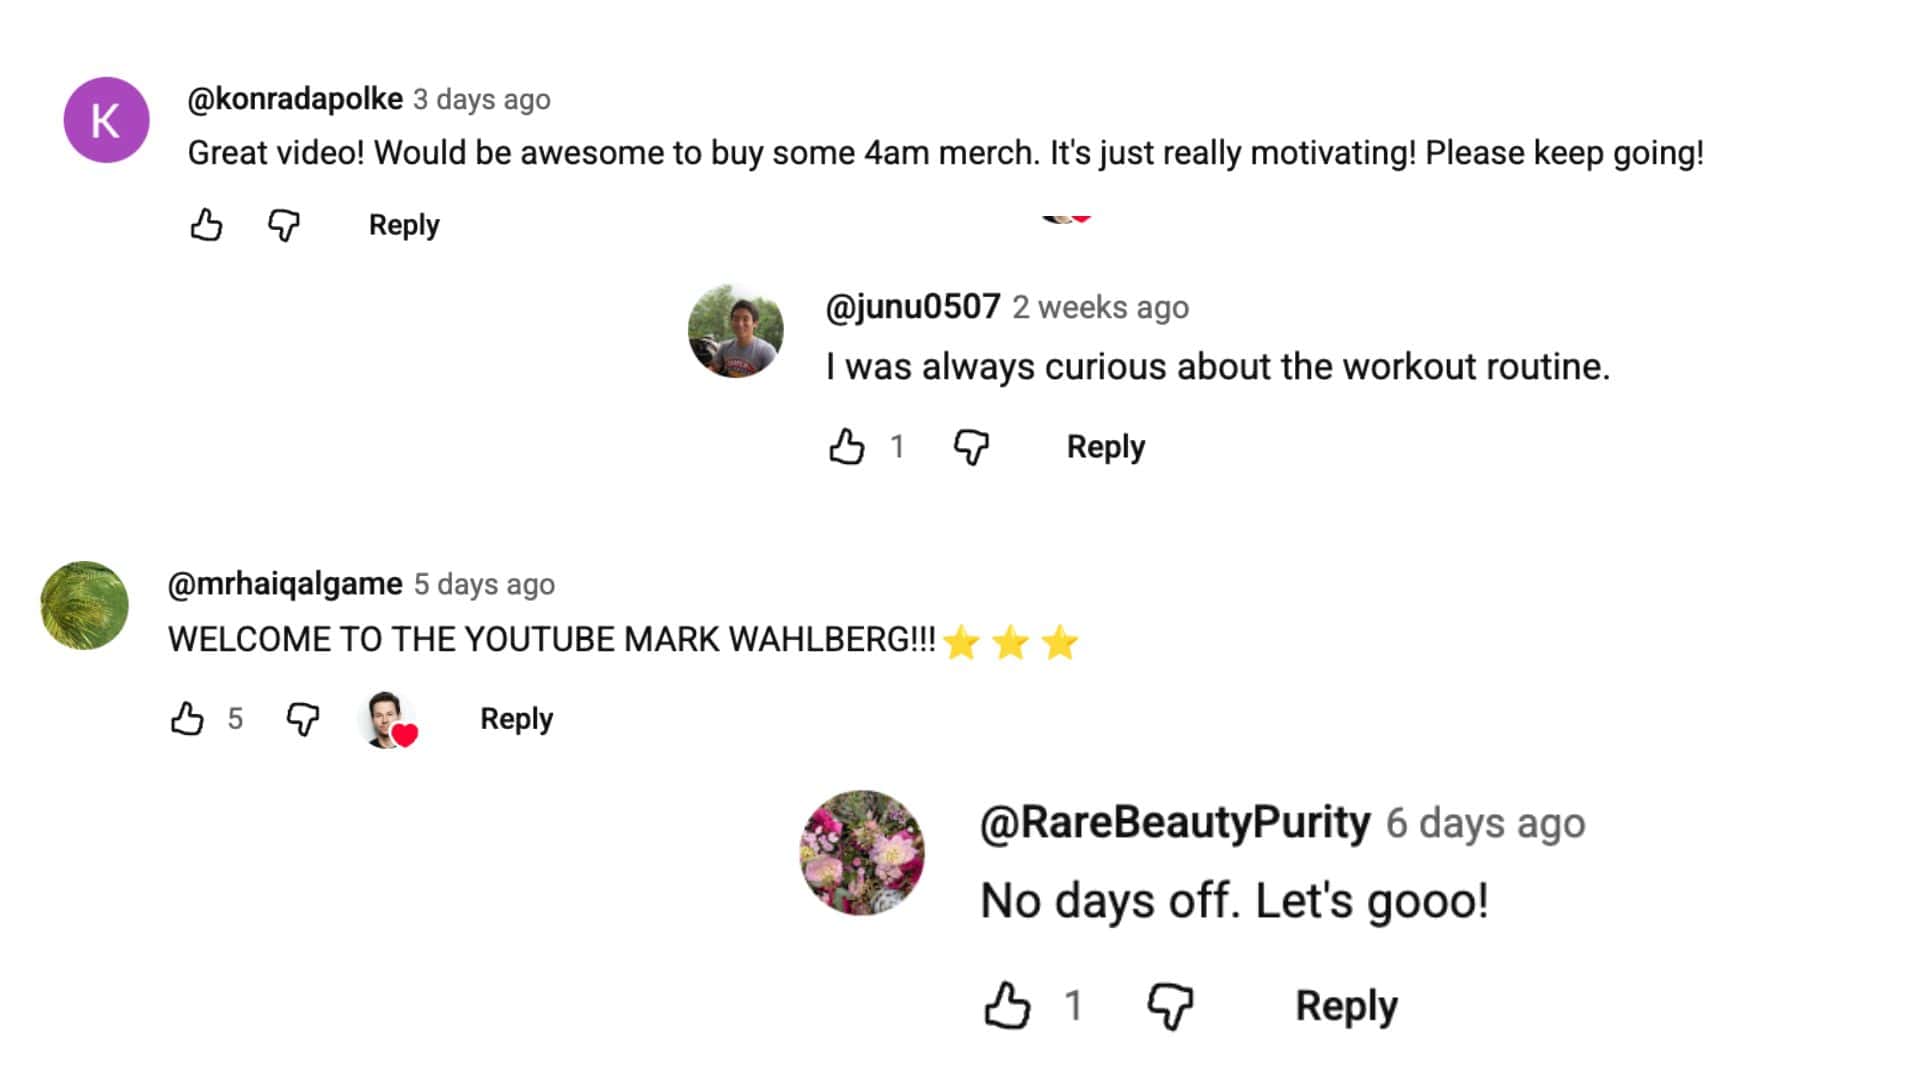Like the @konradapolke comment
This screenshot has height=1080, width=1920.
[206, 225]
